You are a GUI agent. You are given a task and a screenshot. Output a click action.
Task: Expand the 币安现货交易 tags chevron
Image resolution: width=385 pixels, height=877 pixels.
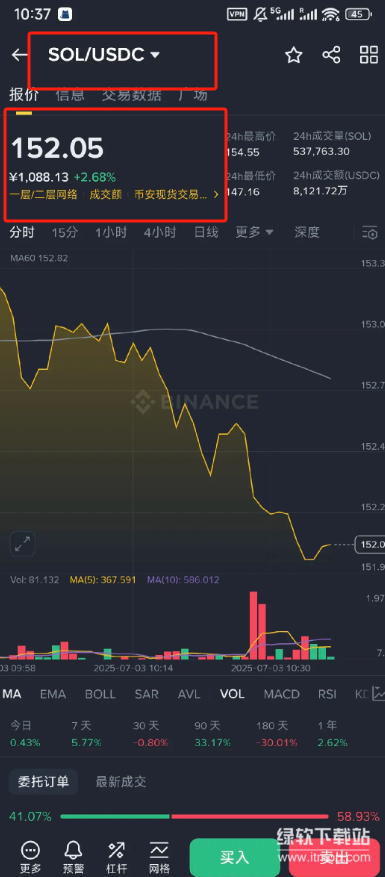pos(216,195)
